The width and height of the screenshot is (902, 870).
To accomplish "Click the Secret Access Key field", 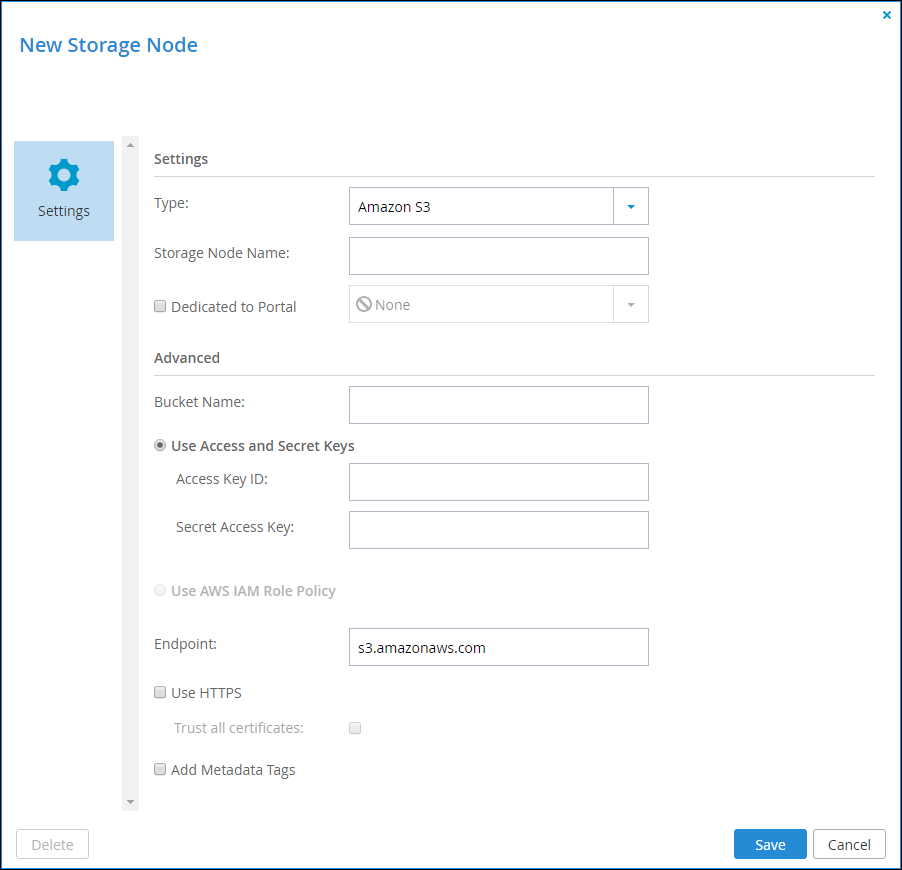I will coord(498,530).
